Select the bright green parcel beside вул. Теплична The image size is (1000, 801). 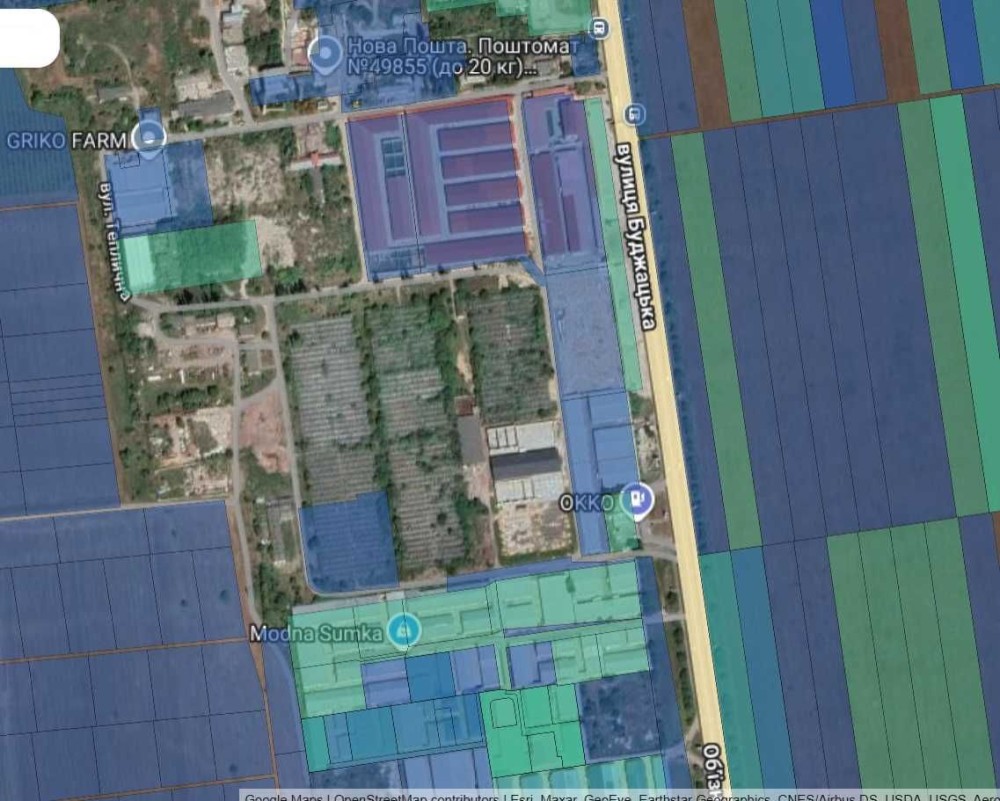pyautogui.click(x=192, y=257)
